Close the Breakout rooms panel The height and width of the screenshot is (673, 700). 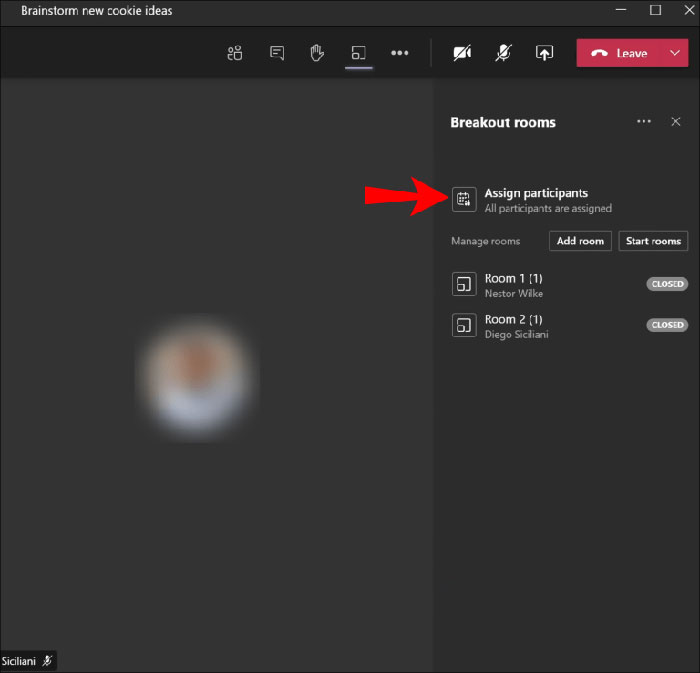tap(676, 121)
